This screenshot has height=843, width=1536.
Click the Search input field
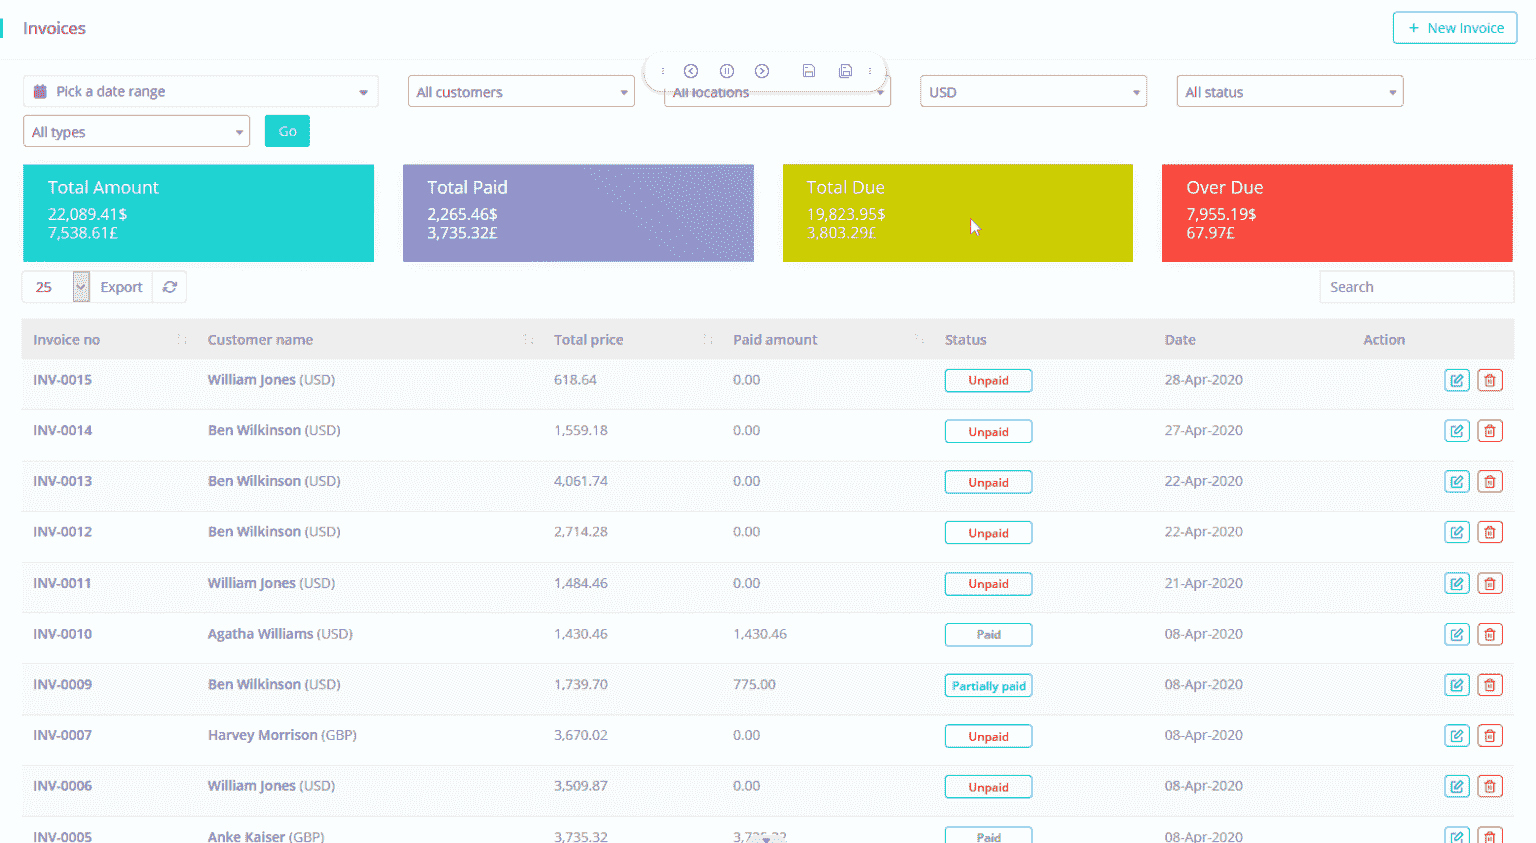tap(1415, 287)
